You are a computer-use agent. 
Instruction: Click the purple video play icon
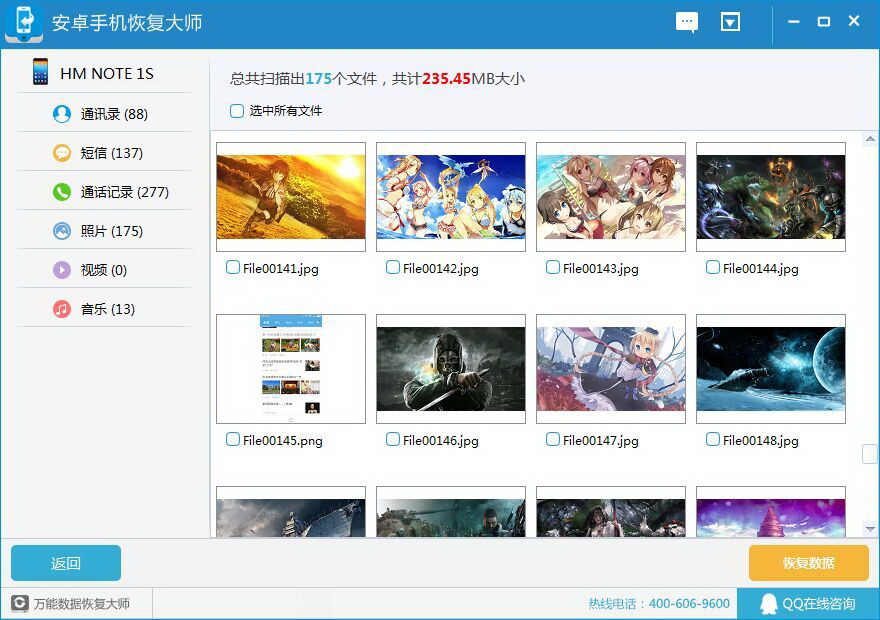[x=62, y=270]
